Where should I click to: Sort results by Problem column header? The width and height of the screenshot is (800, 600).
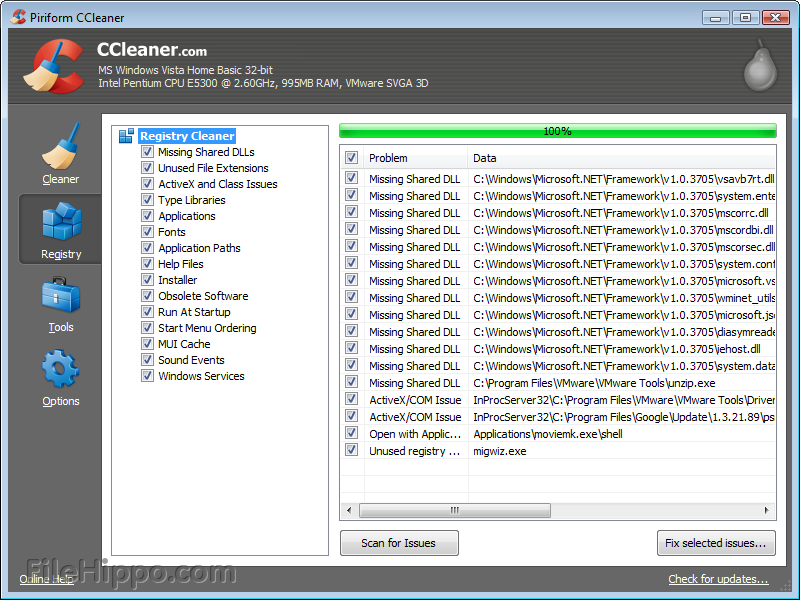(x=416, y=158)
